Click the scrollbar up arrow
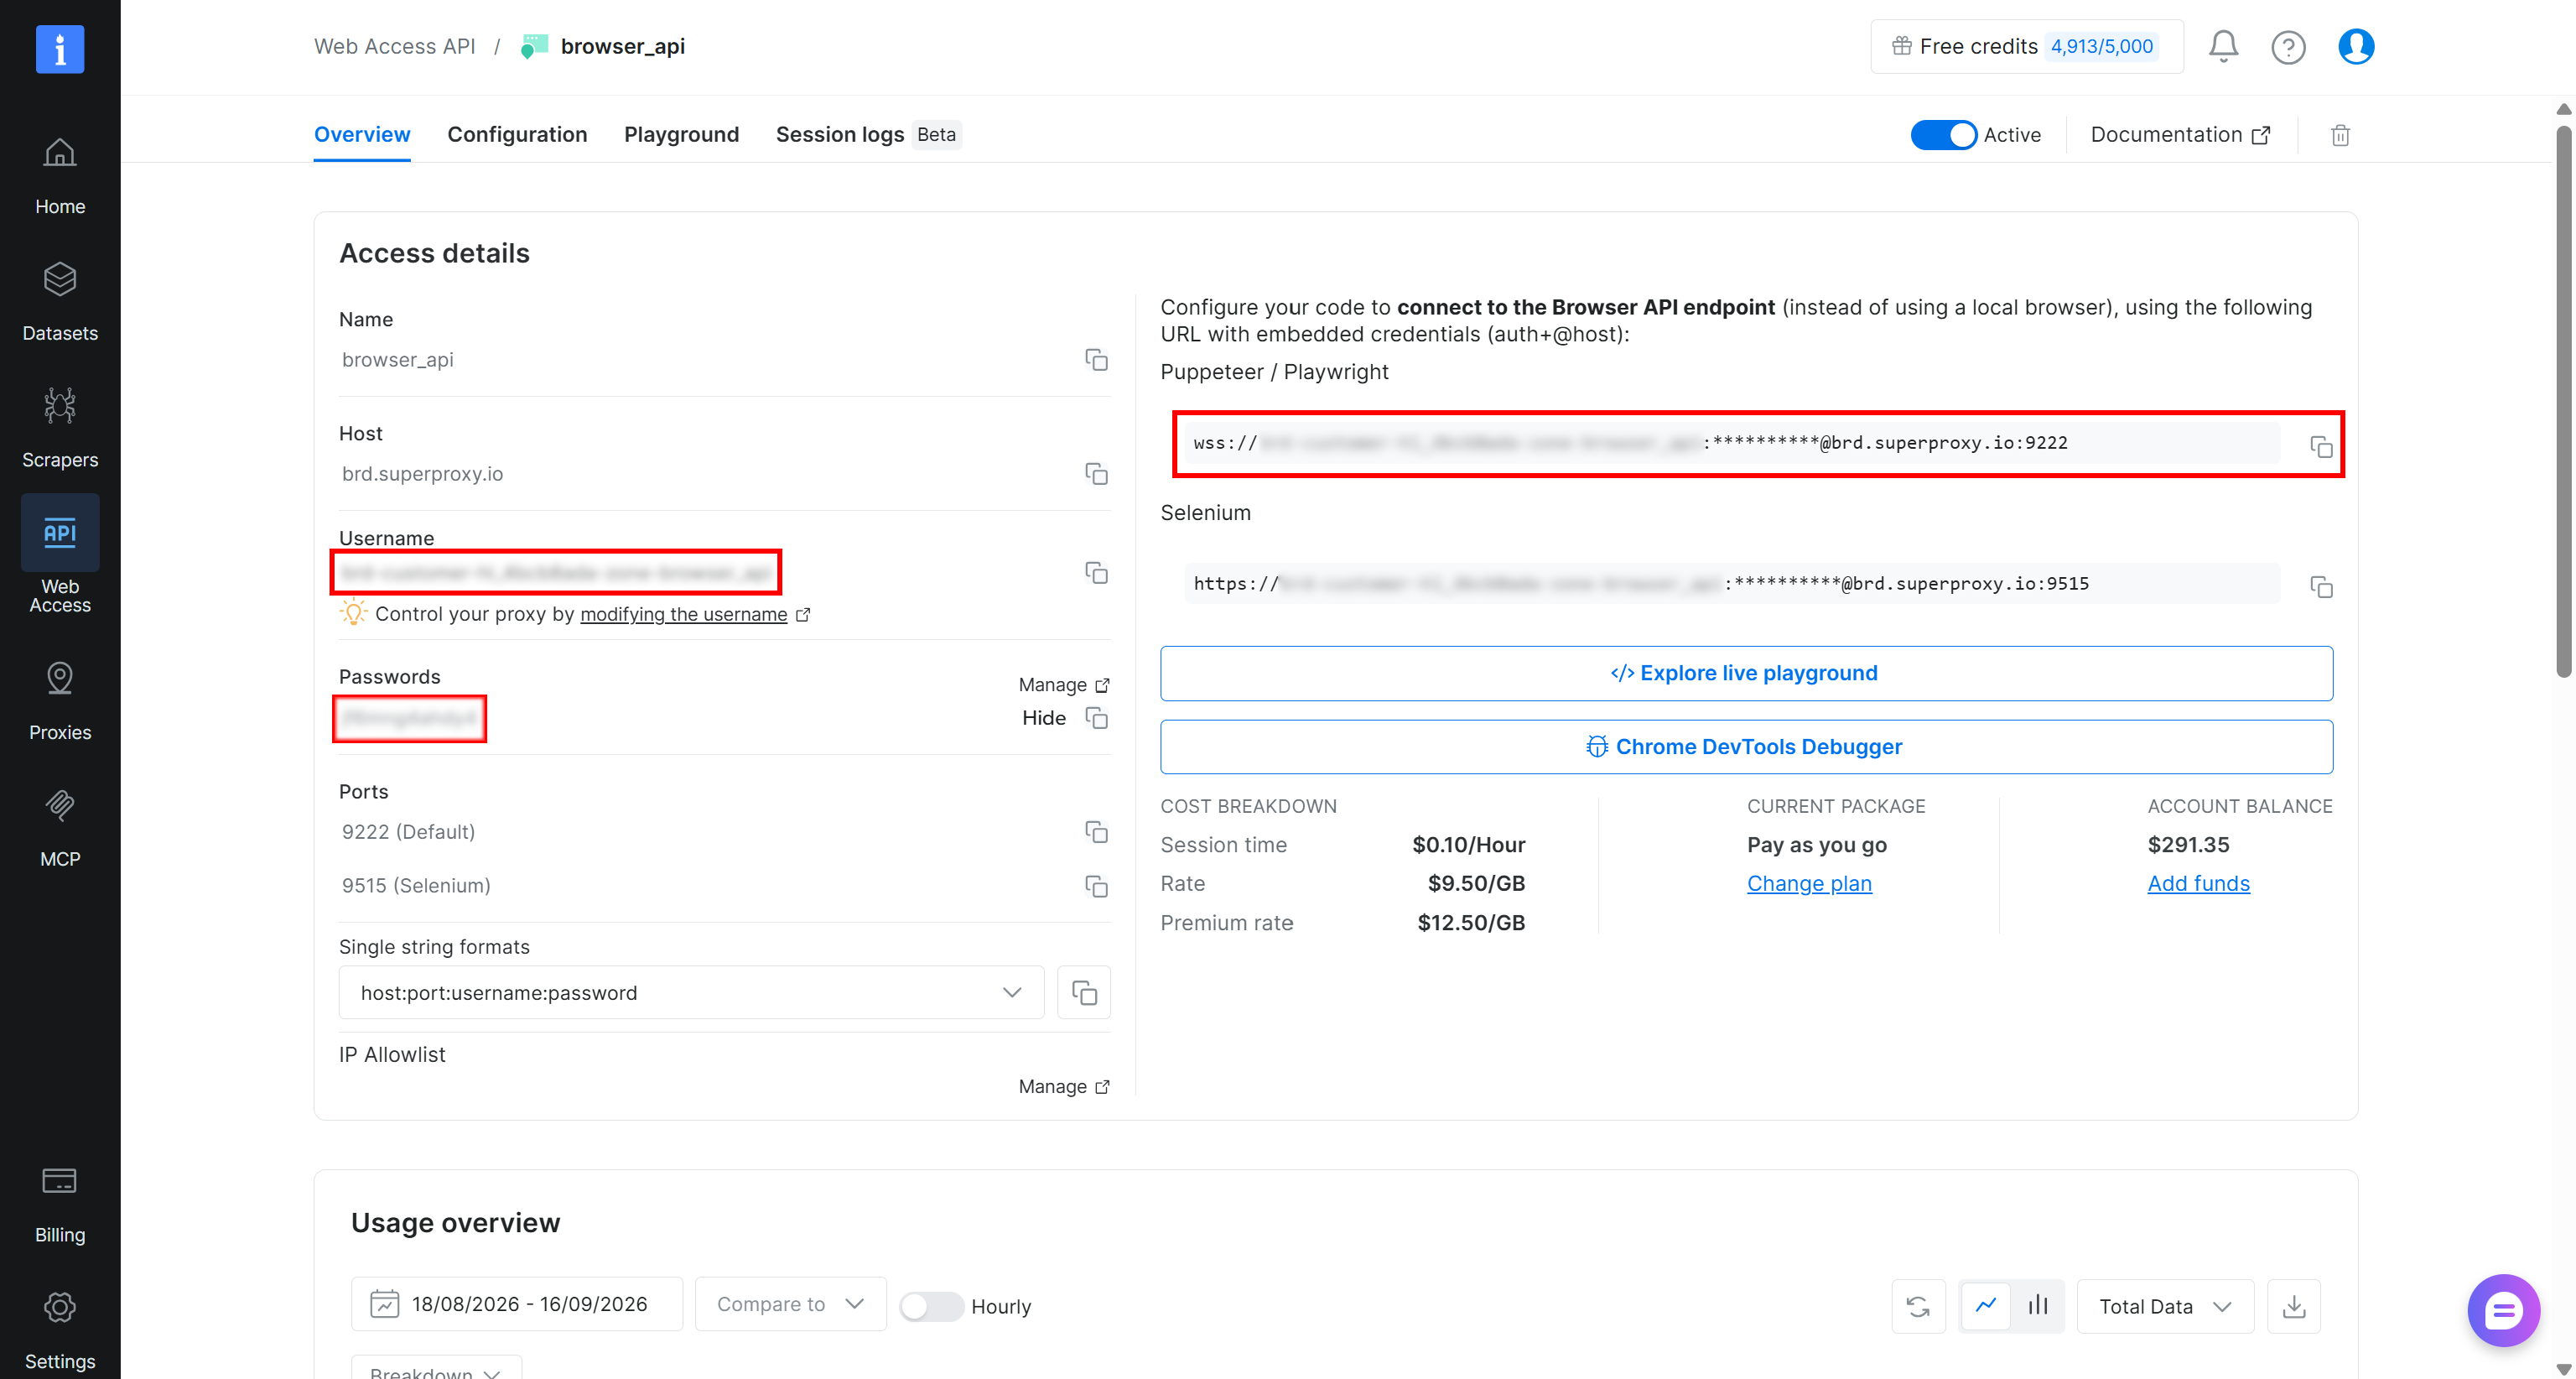Image resolution: width=2576 pixels, height=1379 pixels. pyautogui.click(x=2563, y=109)
